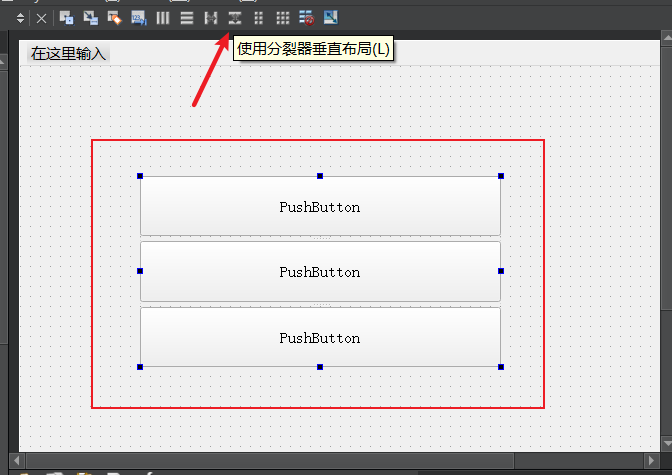Click the Adjust Size icon
The height and width of the screenshot is (475, 672).
coord(330,18)
